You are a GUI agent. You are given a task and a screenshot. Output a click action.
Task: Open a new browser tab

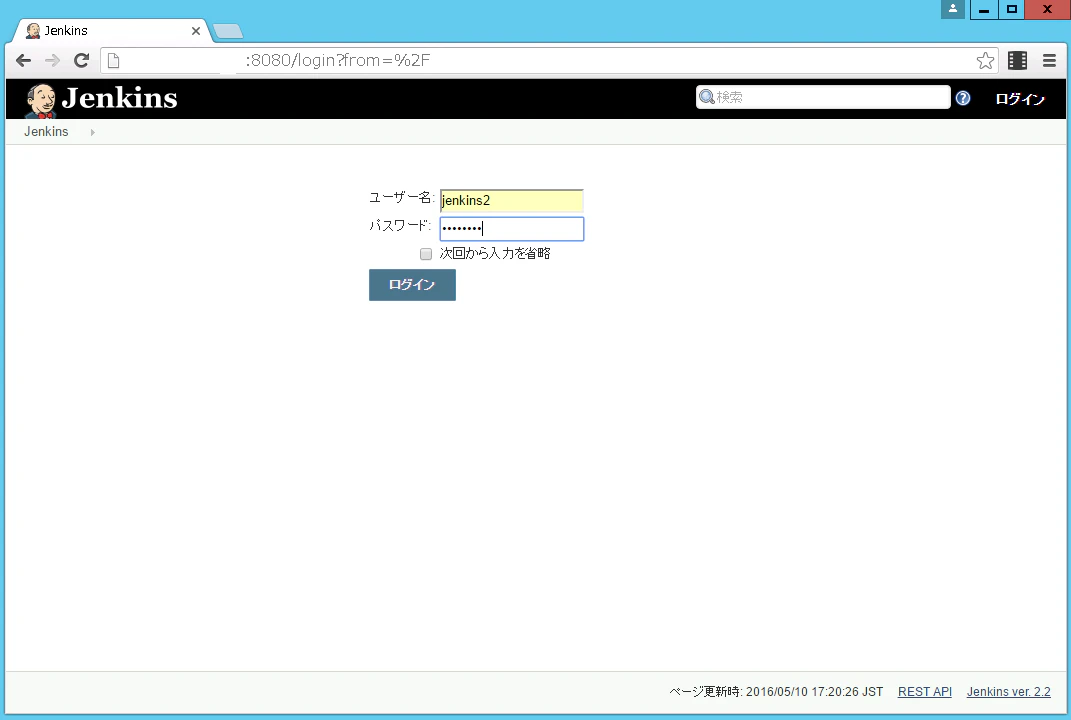[228, 31]
